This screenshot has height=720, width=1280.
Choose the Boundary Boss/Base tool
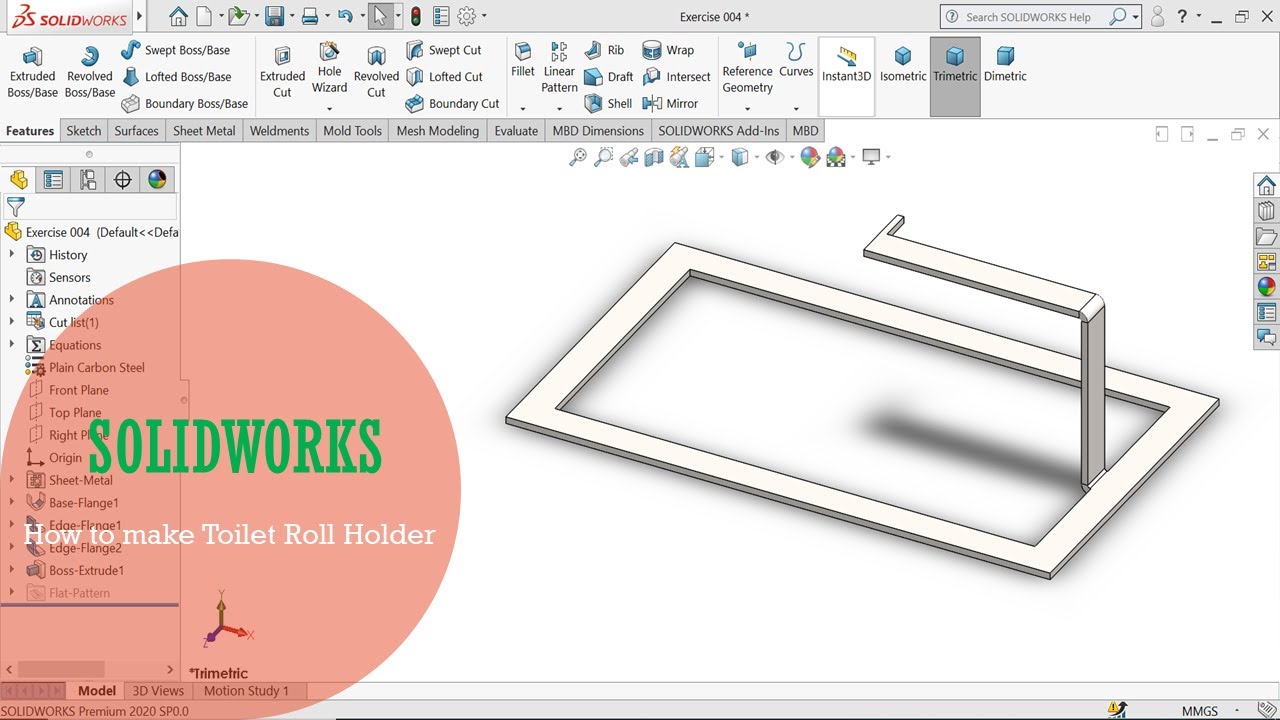pyautogui.click(x=185, y=103)
